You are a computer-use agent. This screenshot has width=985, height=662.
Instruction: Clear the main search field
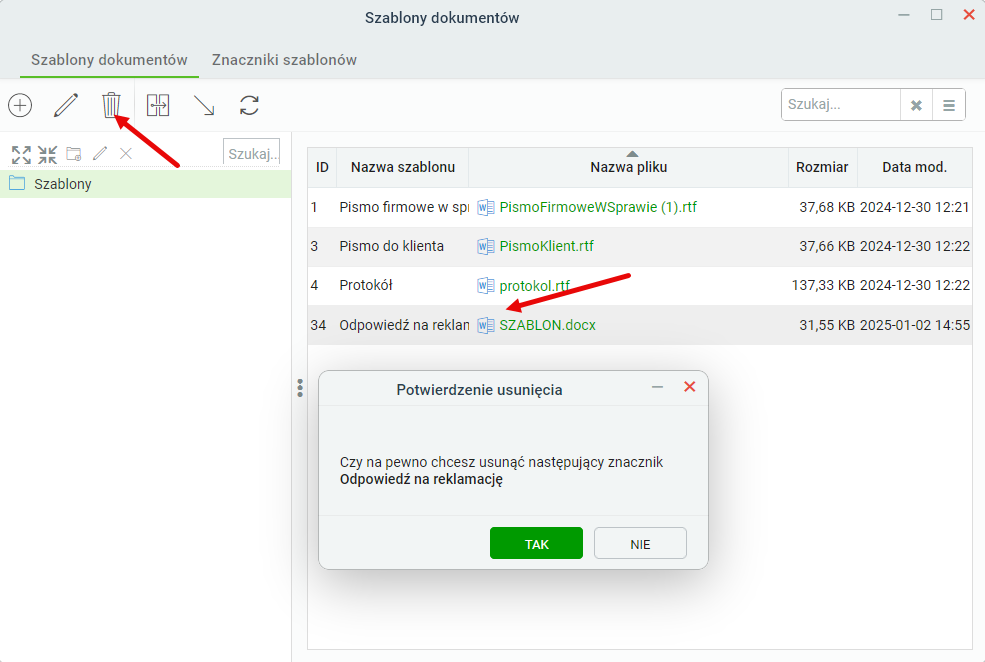(x=917, y=105)
